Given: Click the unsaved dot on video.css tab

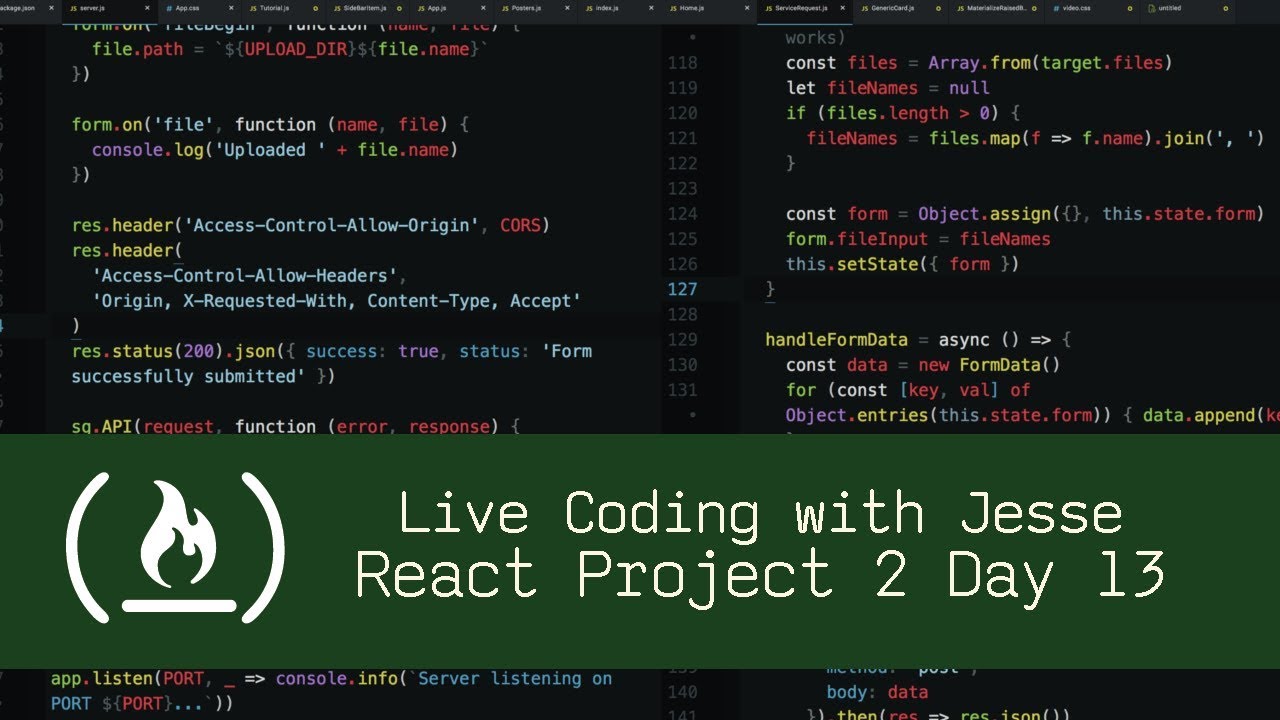Looking at the screenshot, I should tap(1130, 8).
